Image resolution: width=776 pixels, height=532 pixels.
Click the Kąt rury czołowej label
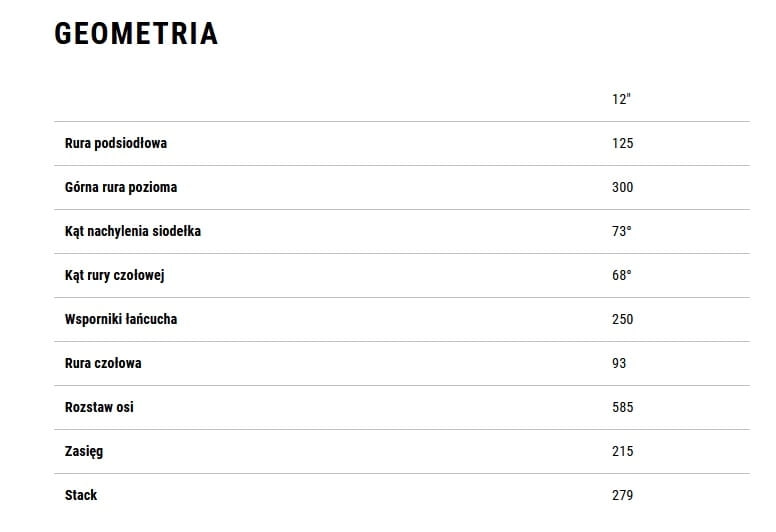[114, 275]
